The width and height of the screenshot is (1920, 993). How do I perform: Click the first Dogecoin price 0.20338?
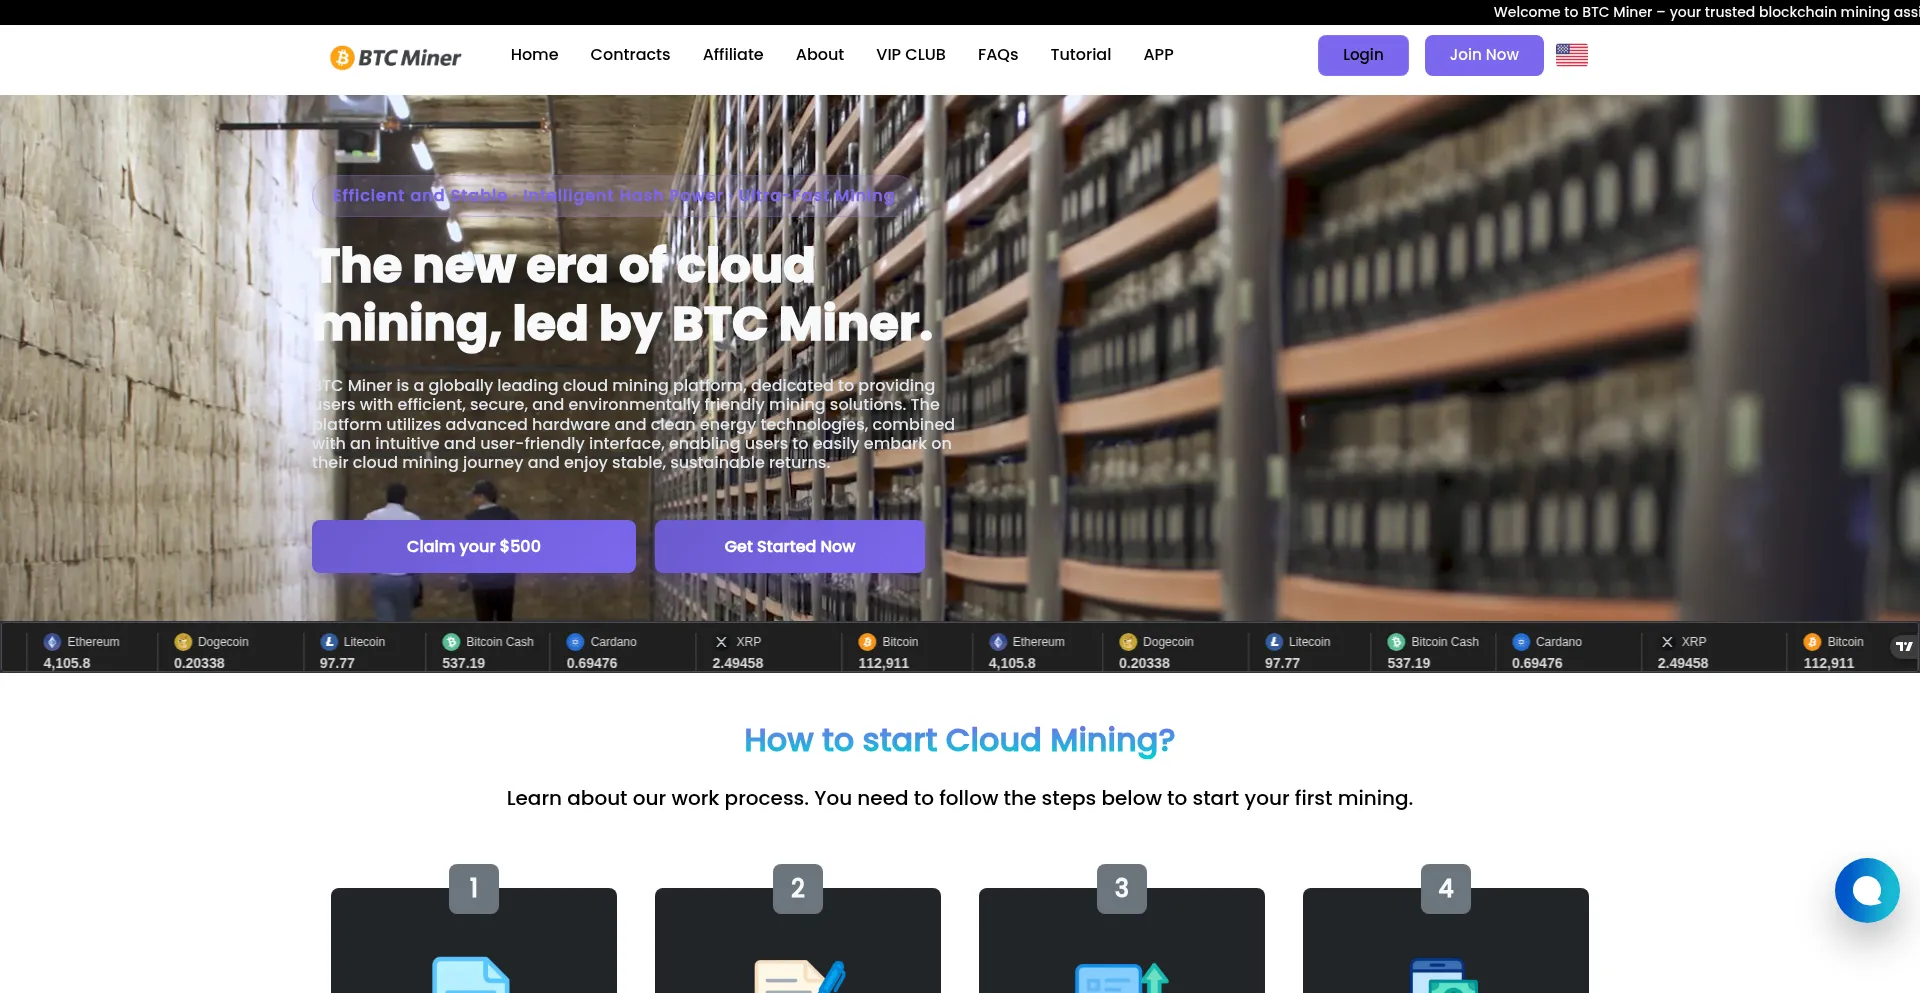click(199, 663)
